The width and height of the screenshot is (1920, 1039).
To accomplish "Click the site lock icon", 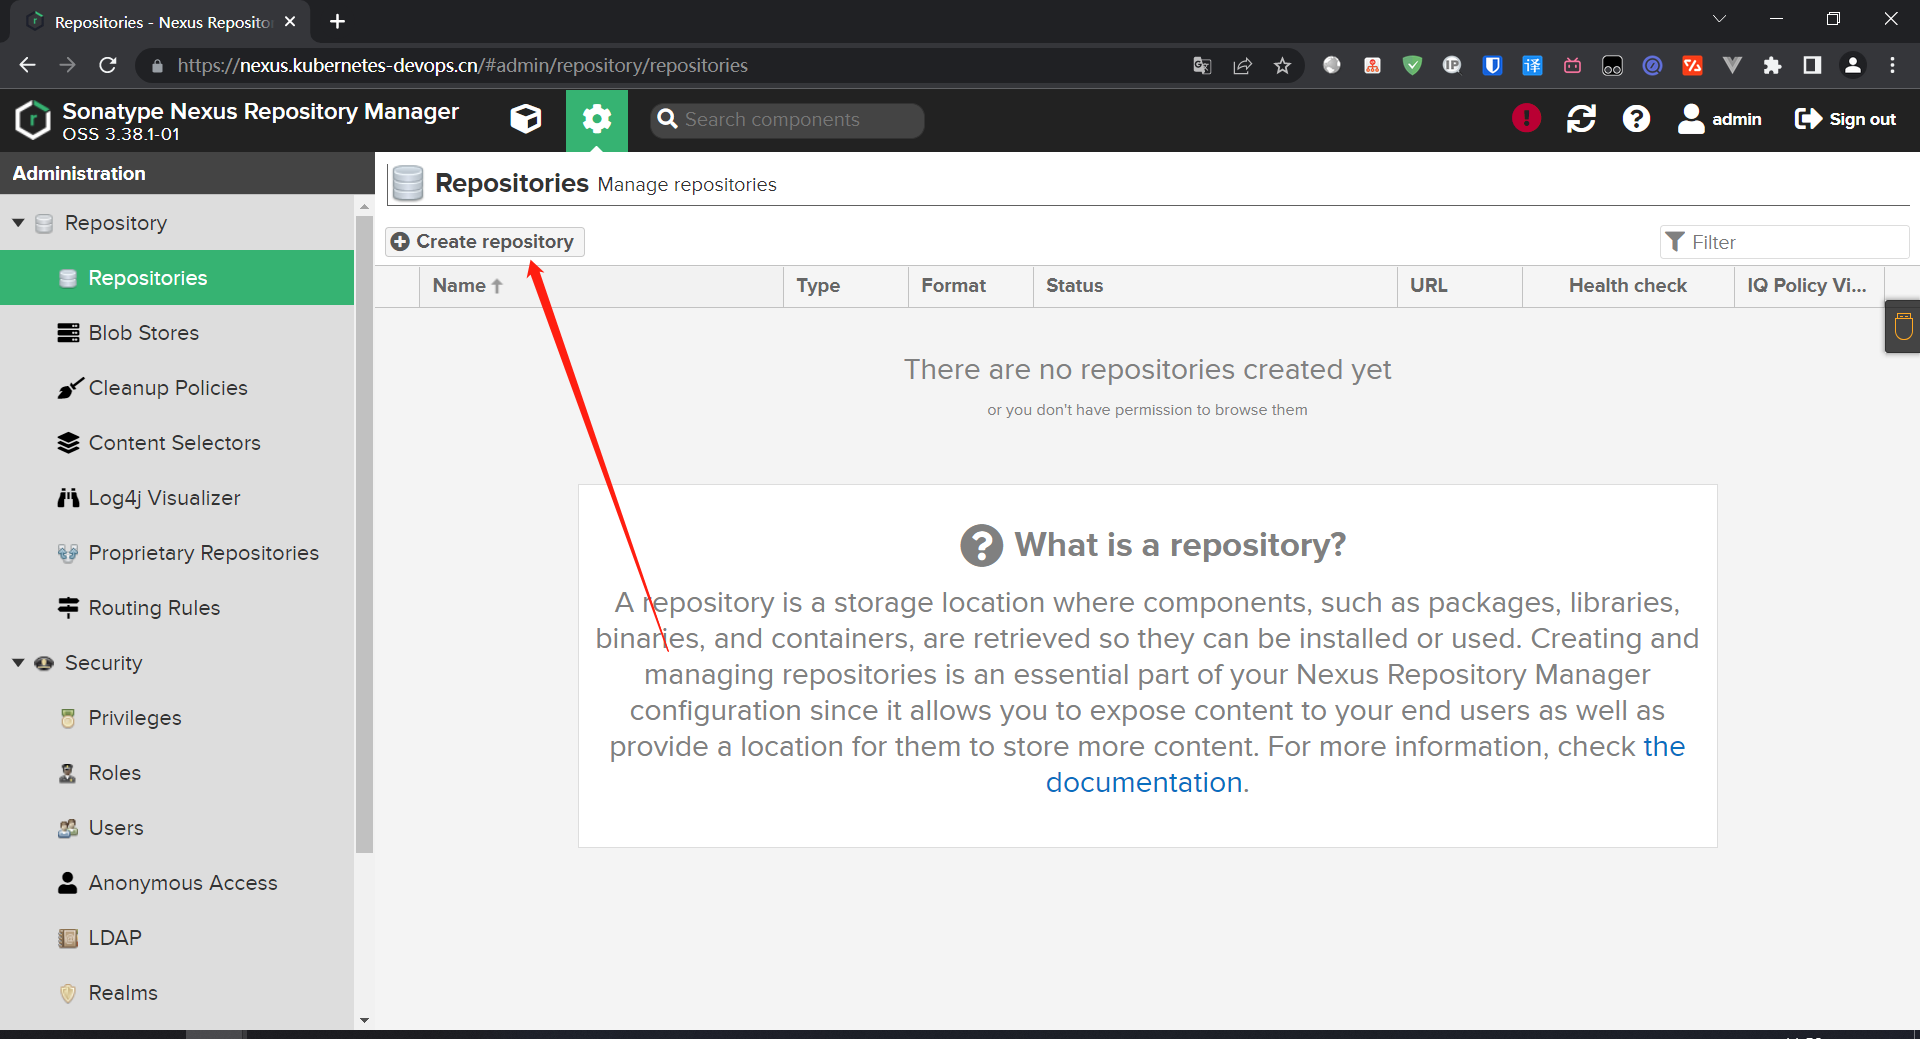I will click(157, 66).
